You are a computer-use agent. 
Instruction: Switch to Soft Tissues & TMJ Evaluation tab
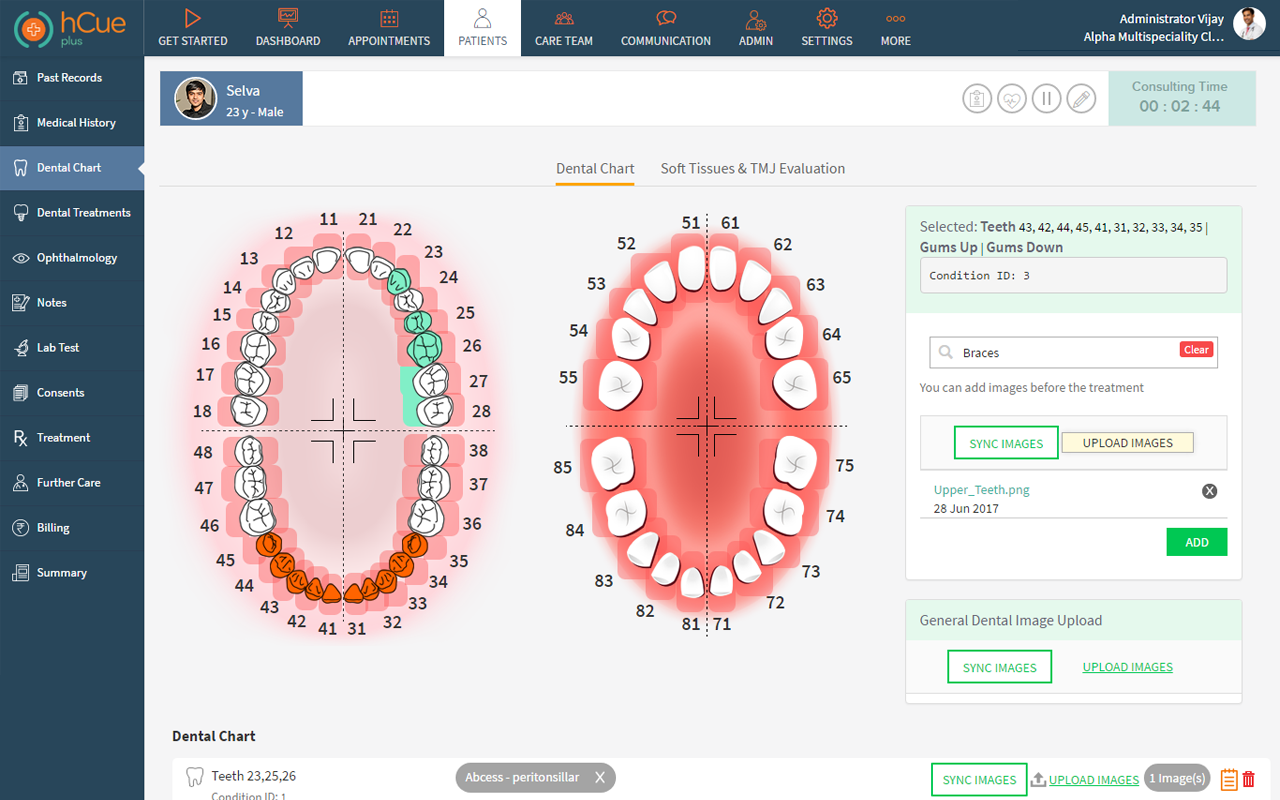click(752, 168)
